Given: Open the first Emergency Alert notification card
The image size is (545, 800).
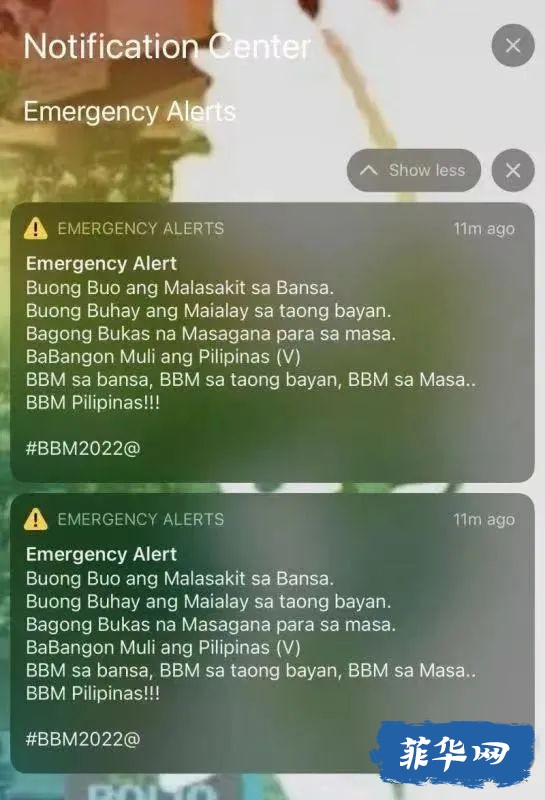Looking at the screenshot, I should click(272, 342).
